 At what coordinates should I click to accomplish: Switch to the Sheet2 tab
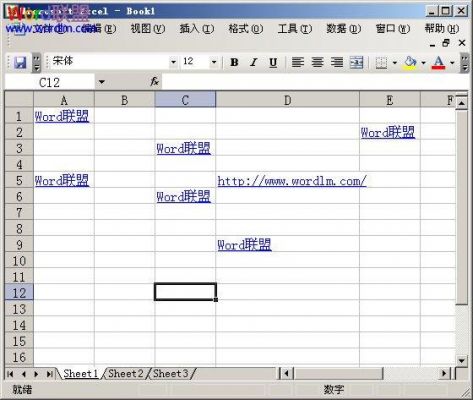[x=125, y=373]
